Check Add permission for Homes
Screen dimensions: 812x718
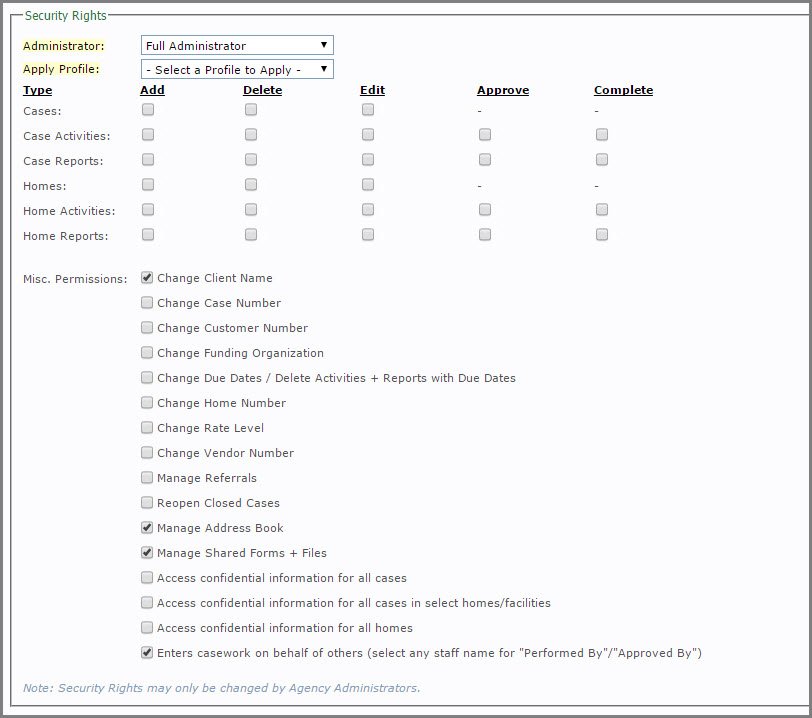148,184
